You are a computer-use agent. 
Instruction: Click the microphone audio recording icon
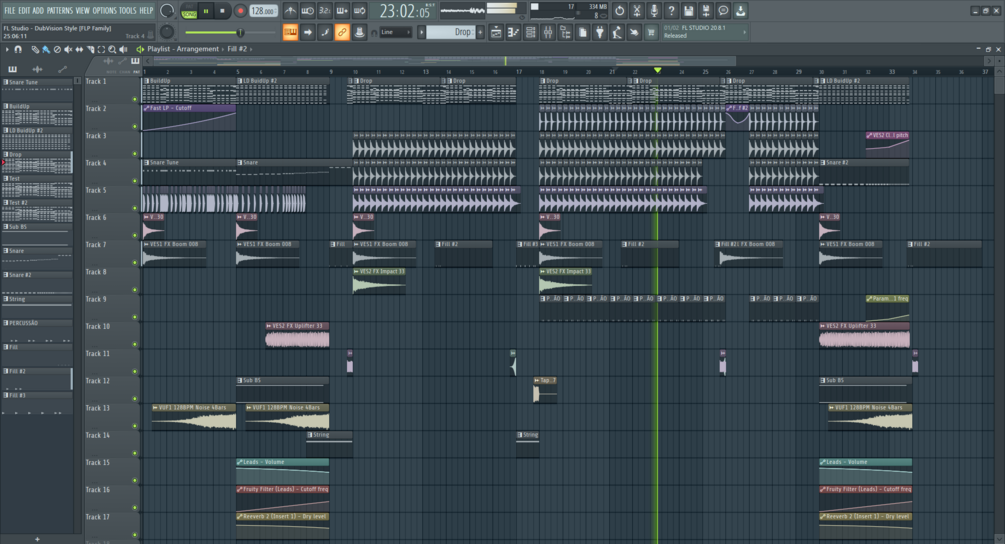[654, 11]
